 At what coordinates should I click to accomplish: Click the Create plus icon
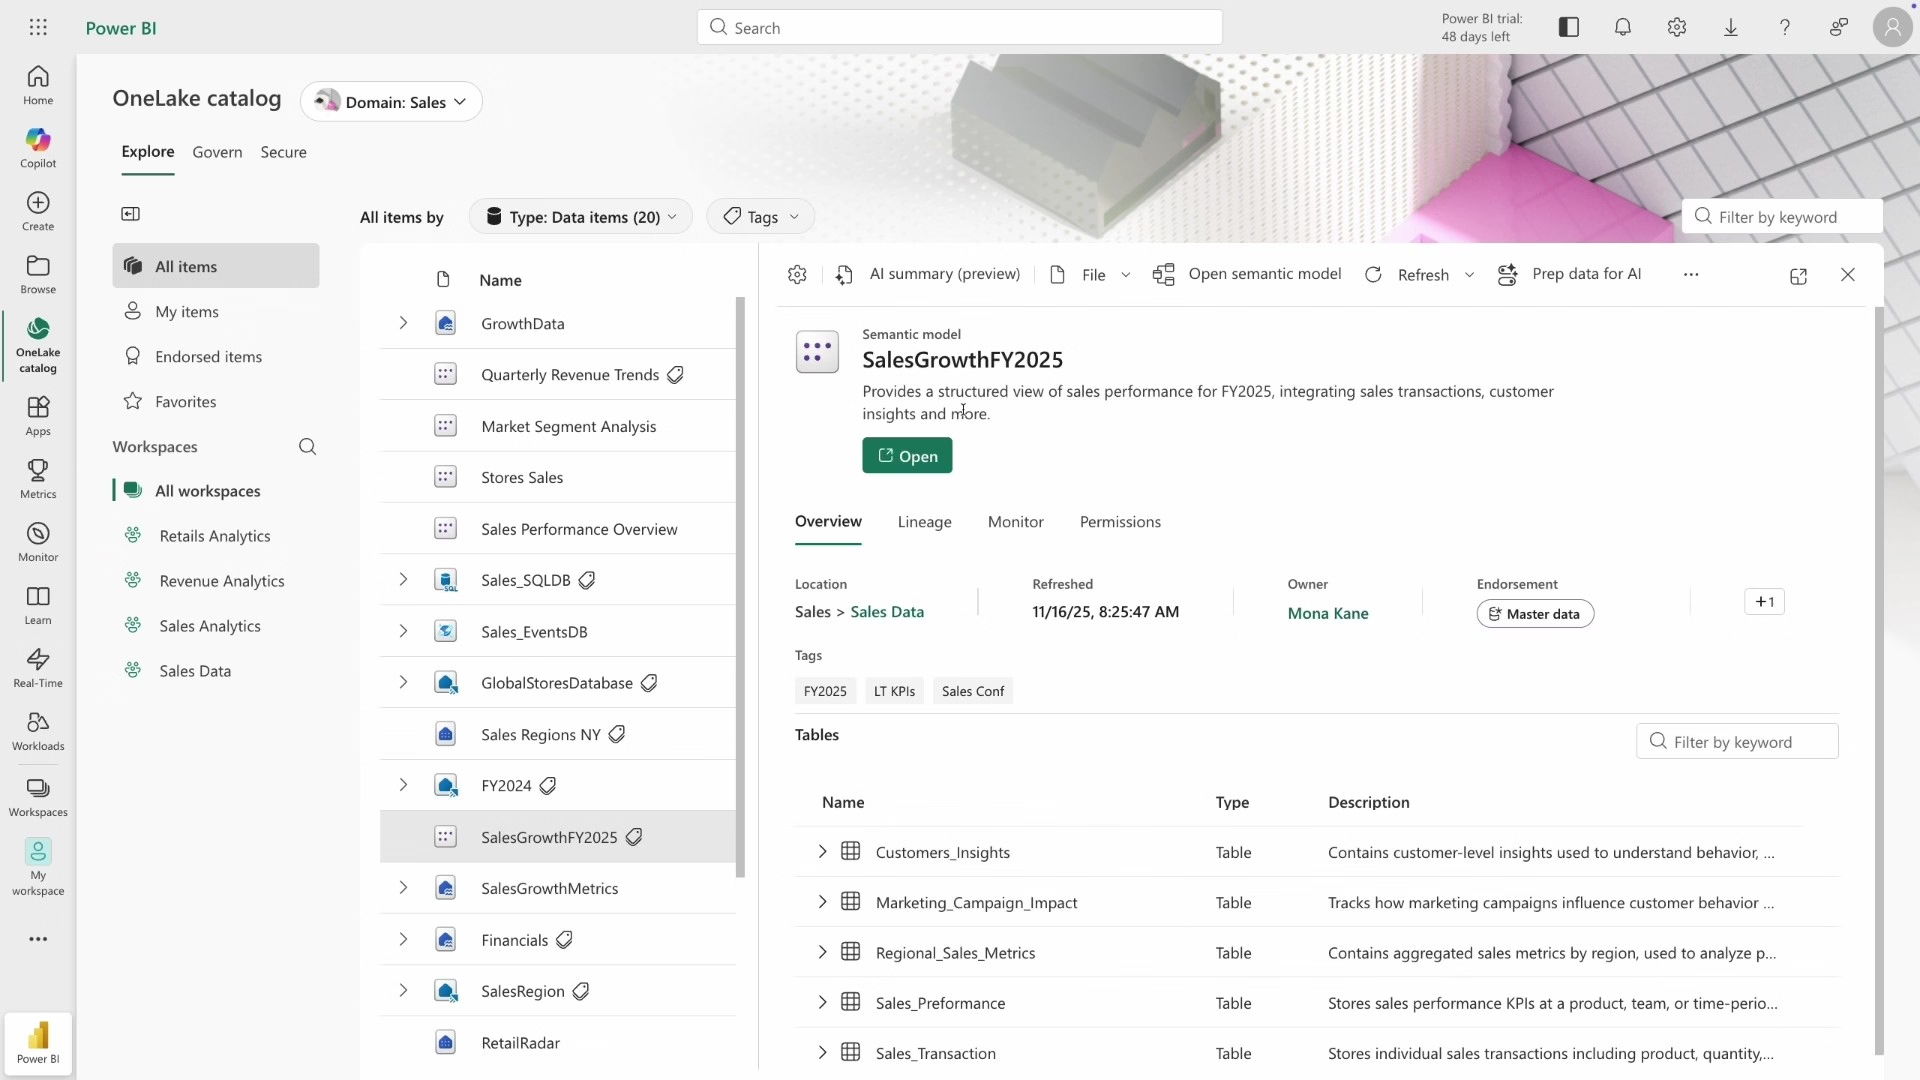38,203
